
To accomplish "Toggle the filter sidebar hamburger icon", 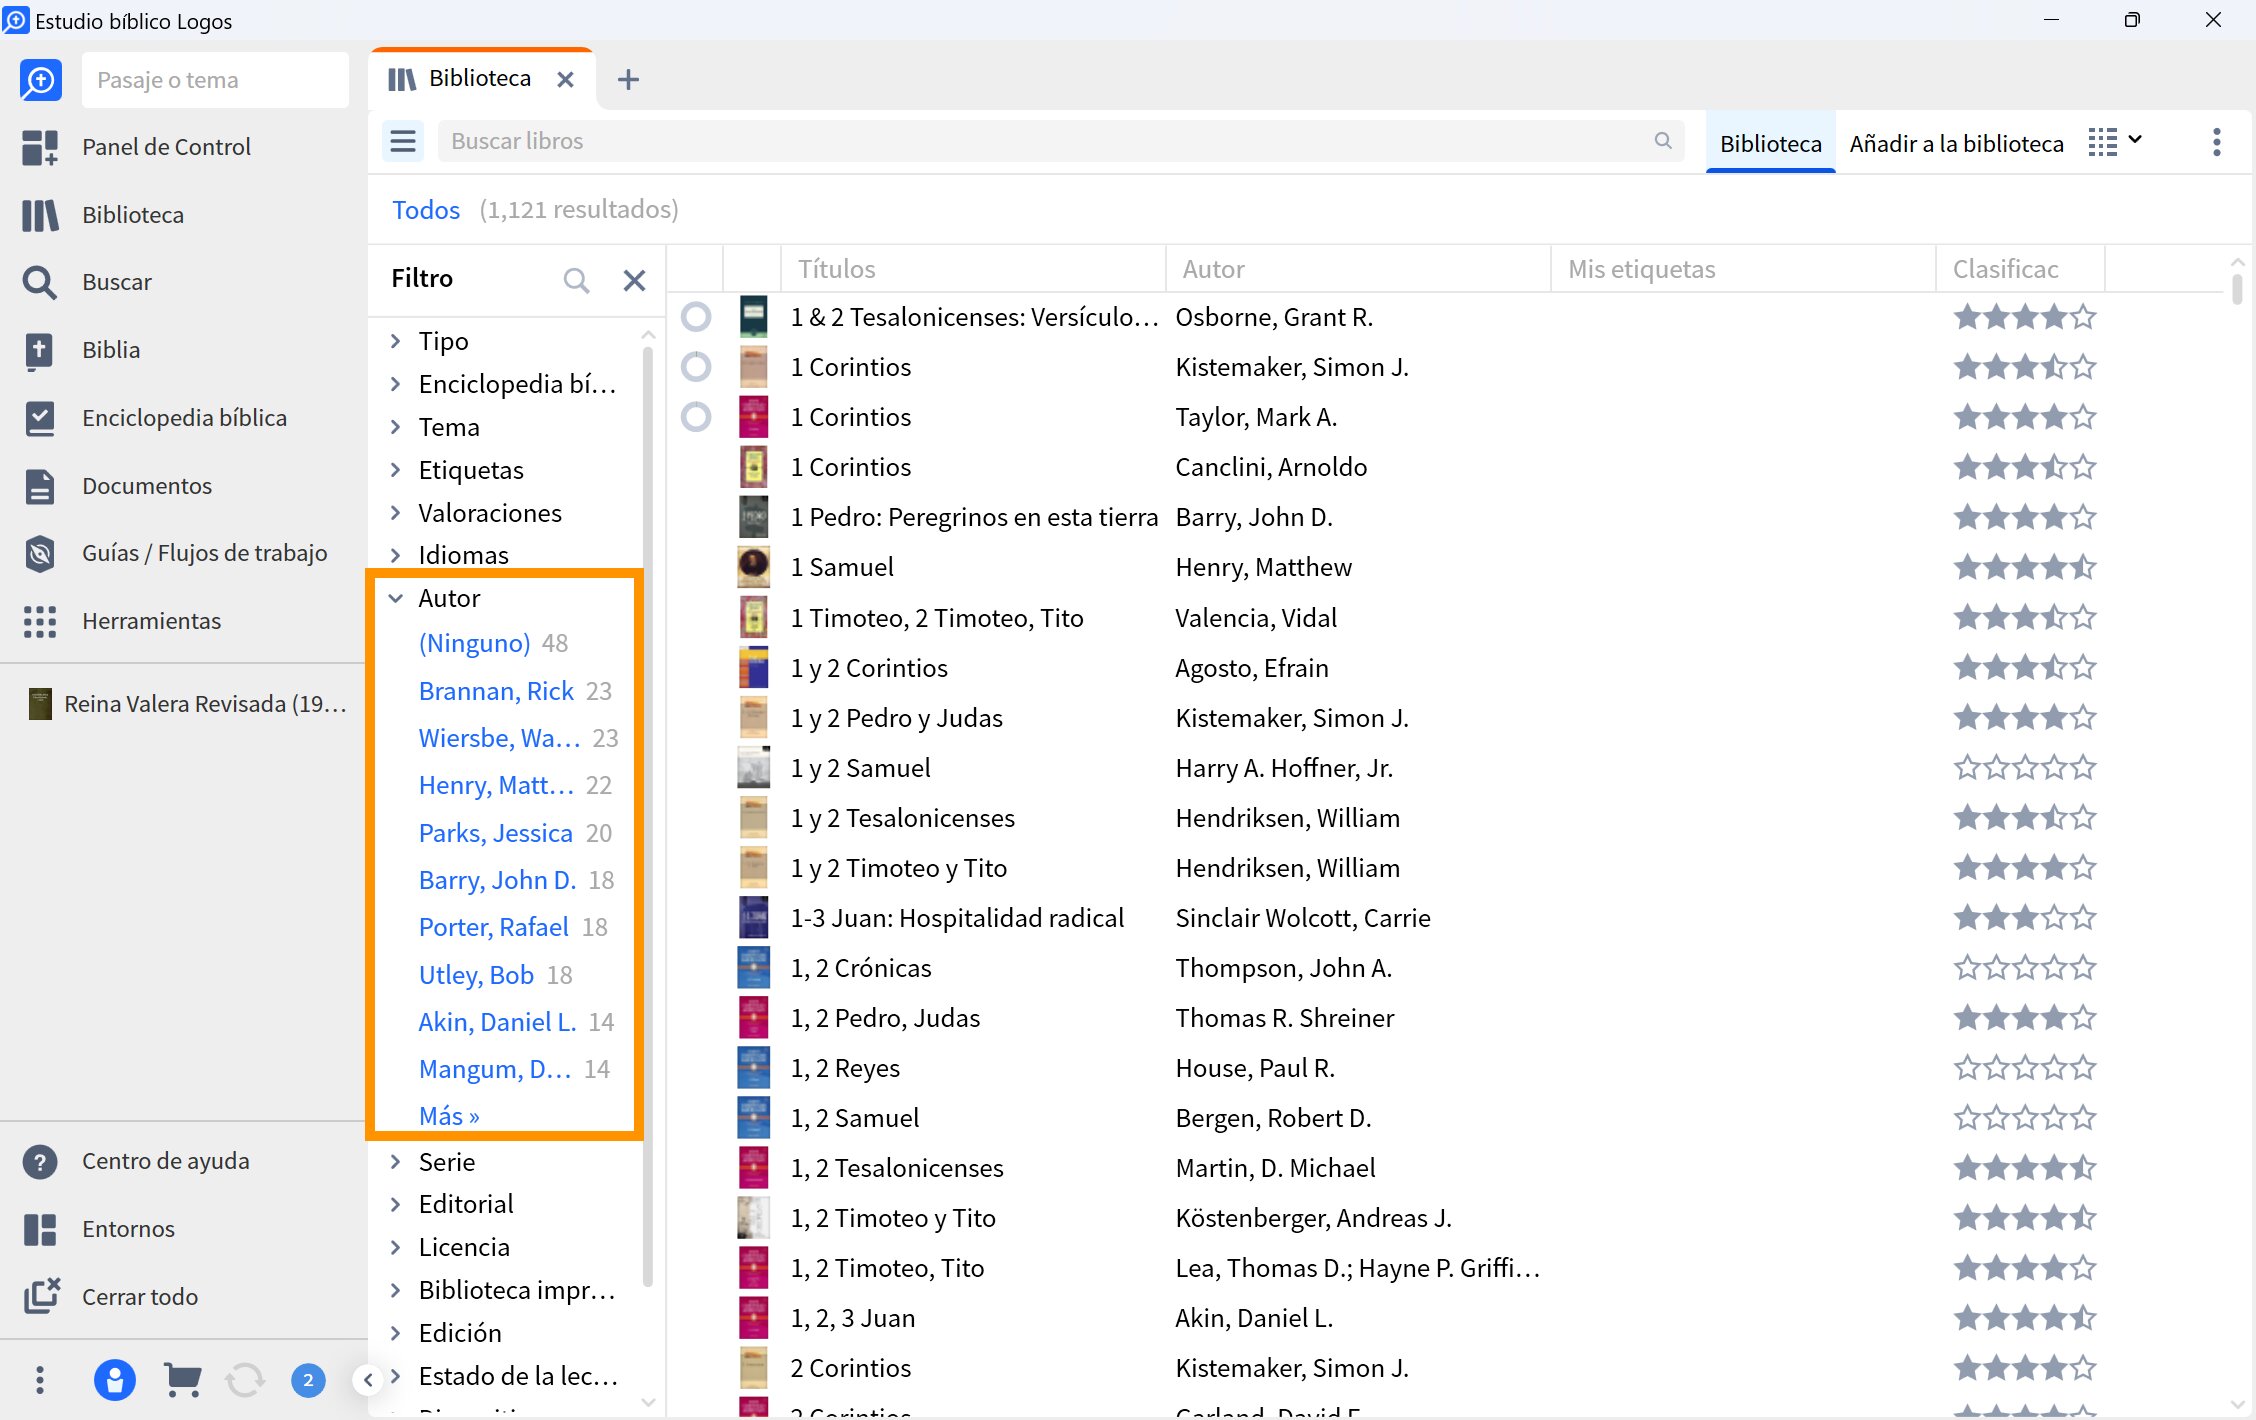I will [x=403, y=141].
